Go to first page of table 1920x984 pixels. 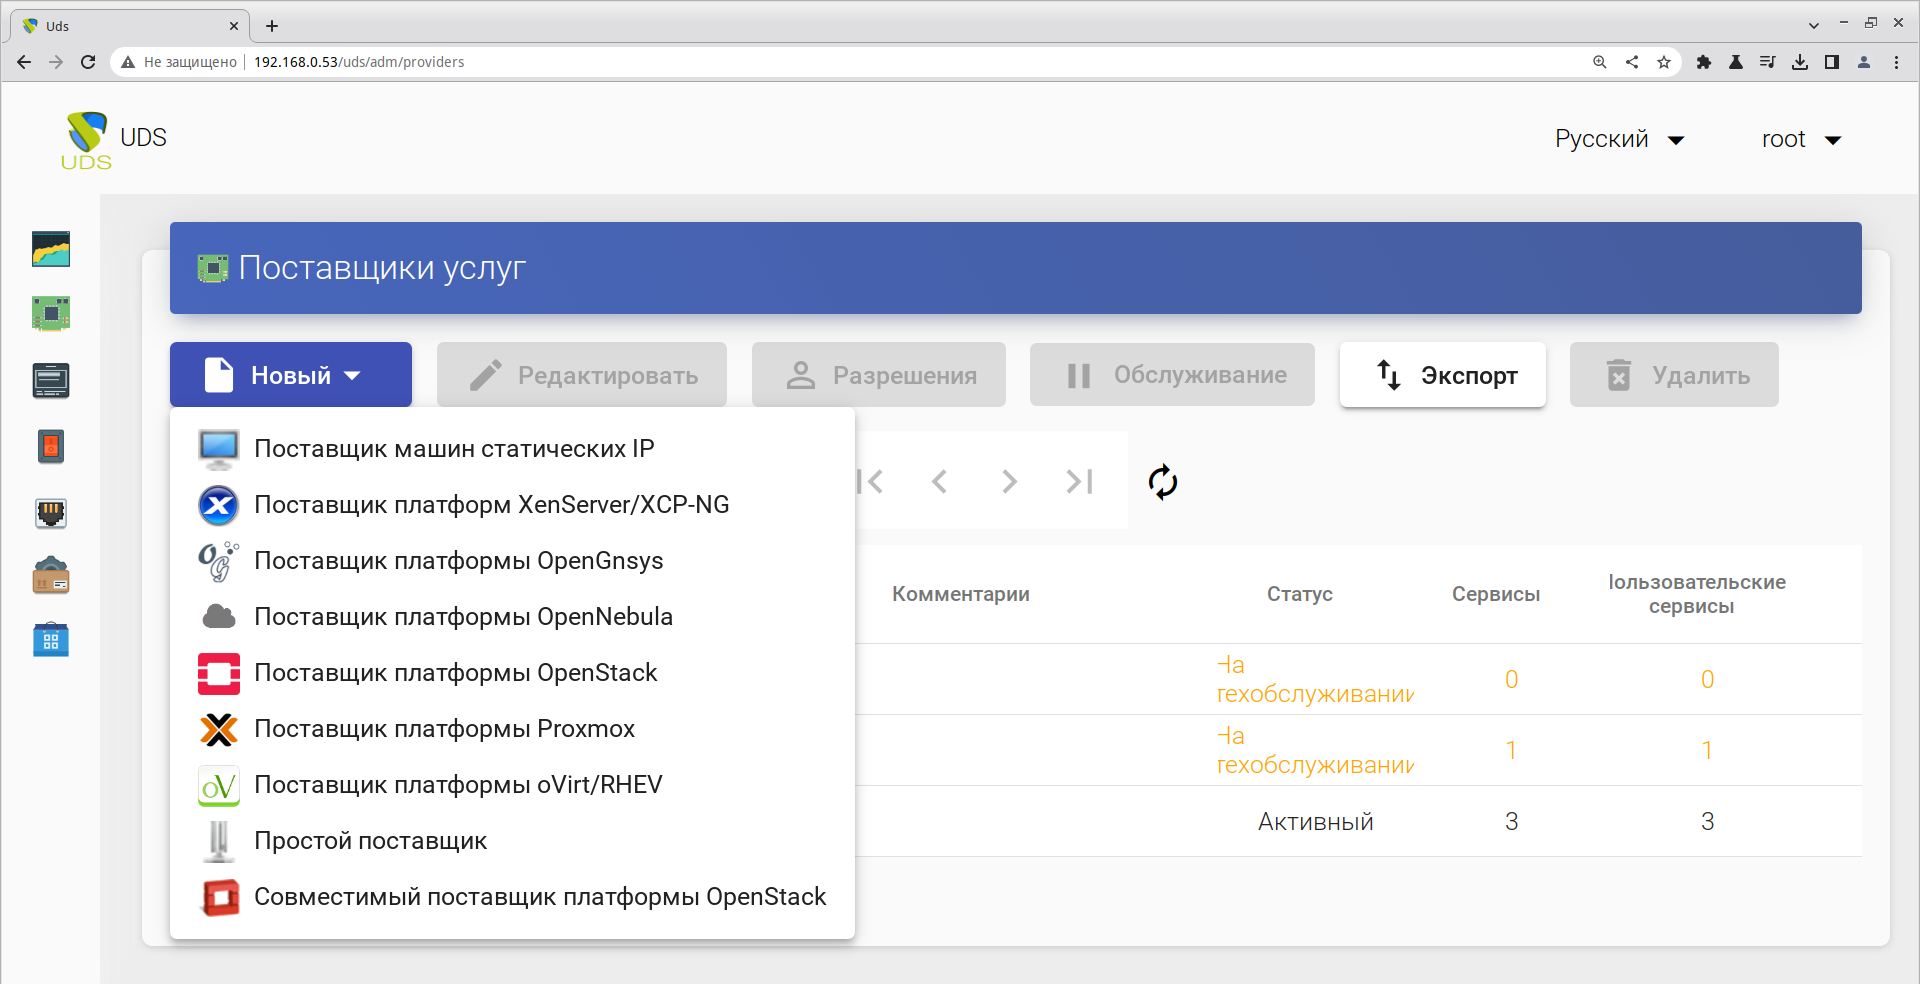(x=871, y=482)
